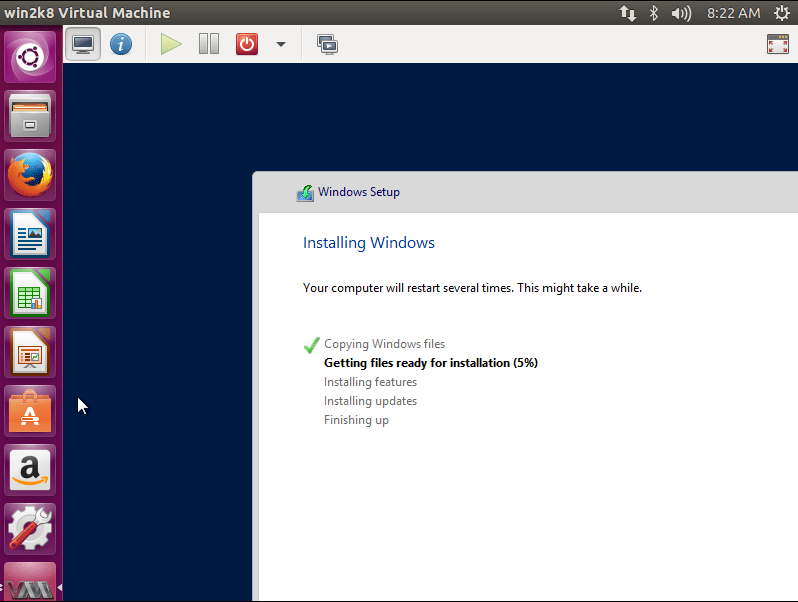Shut down the virtual machine
Viewport: 798px width, 602px height.
247,44
